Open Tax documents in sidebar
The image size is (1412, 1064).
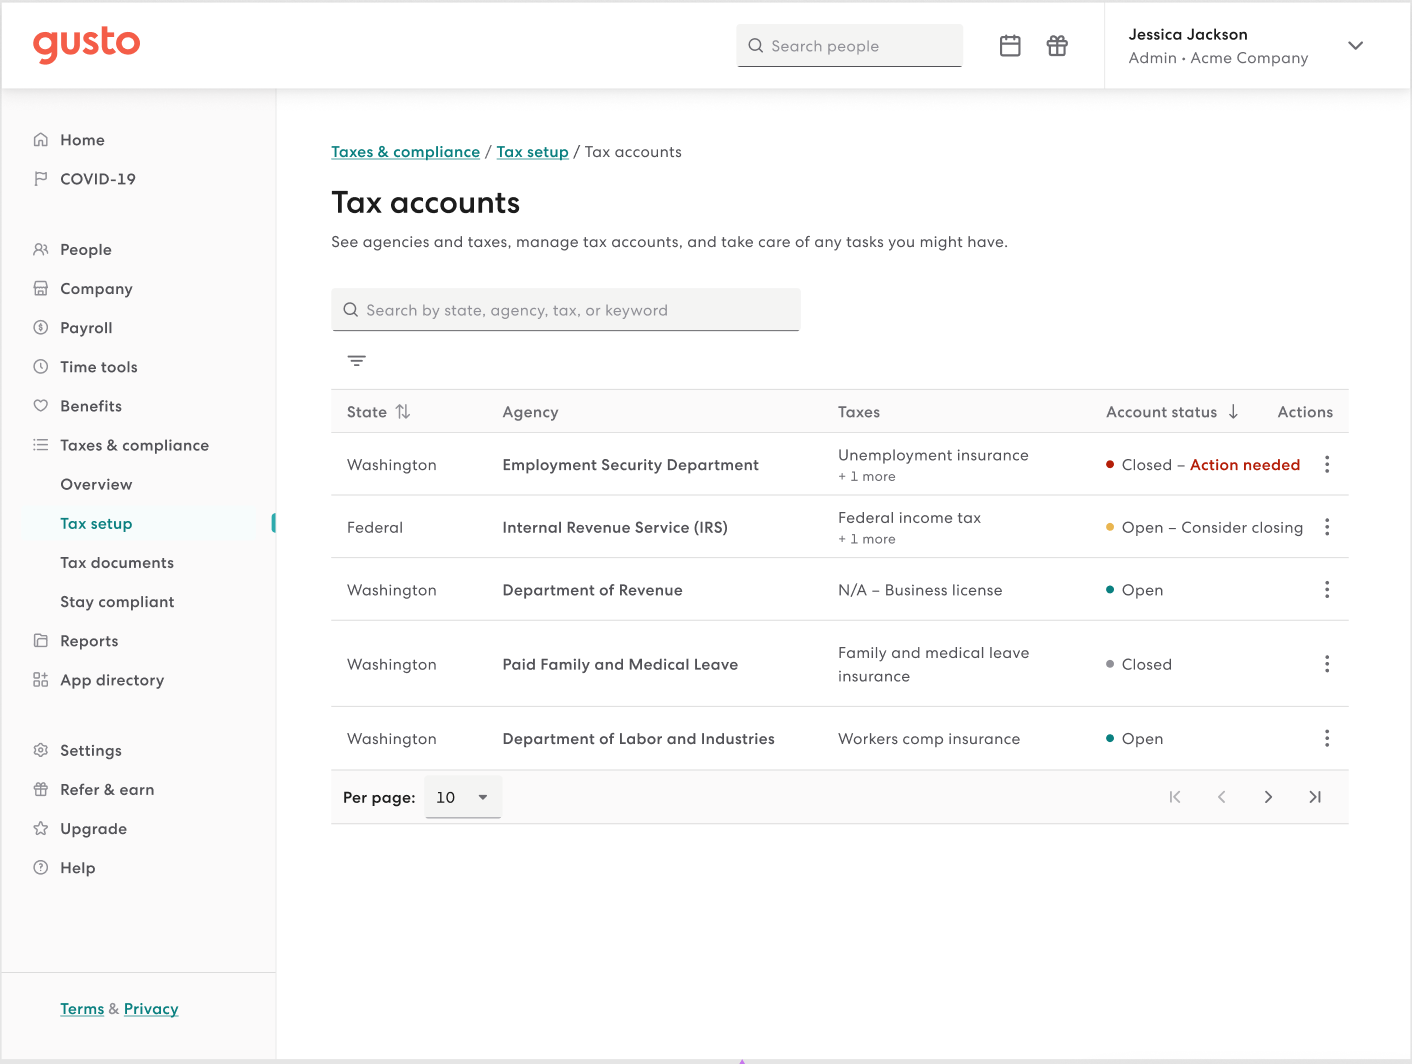tap(117, 563)
